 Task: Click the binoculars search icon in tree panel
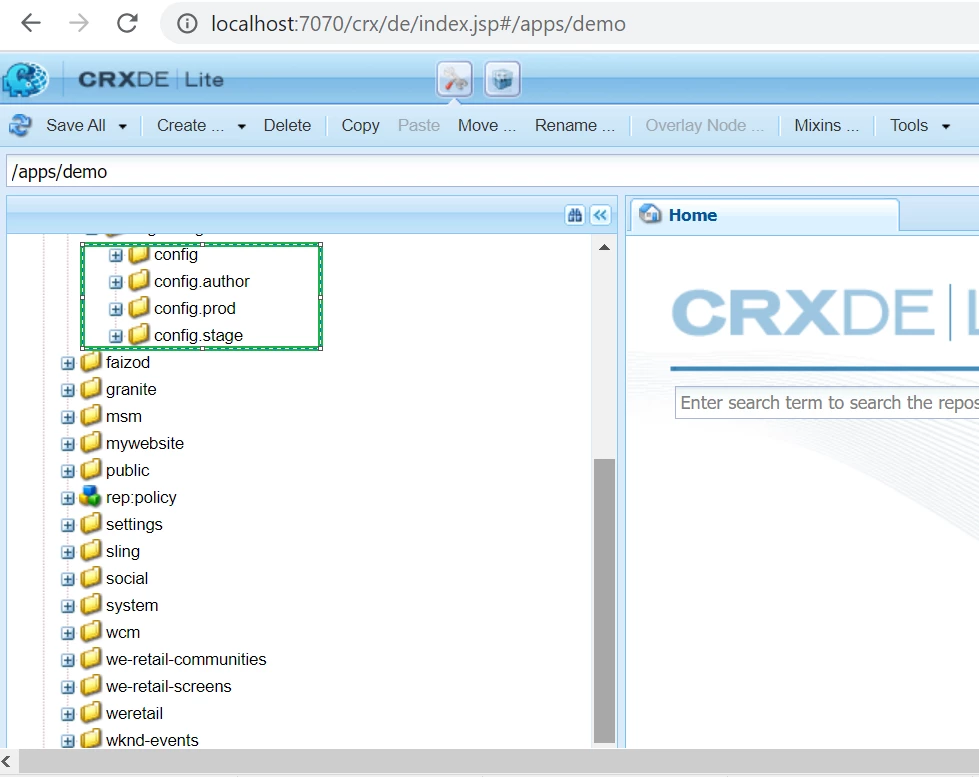pos(574,215)
